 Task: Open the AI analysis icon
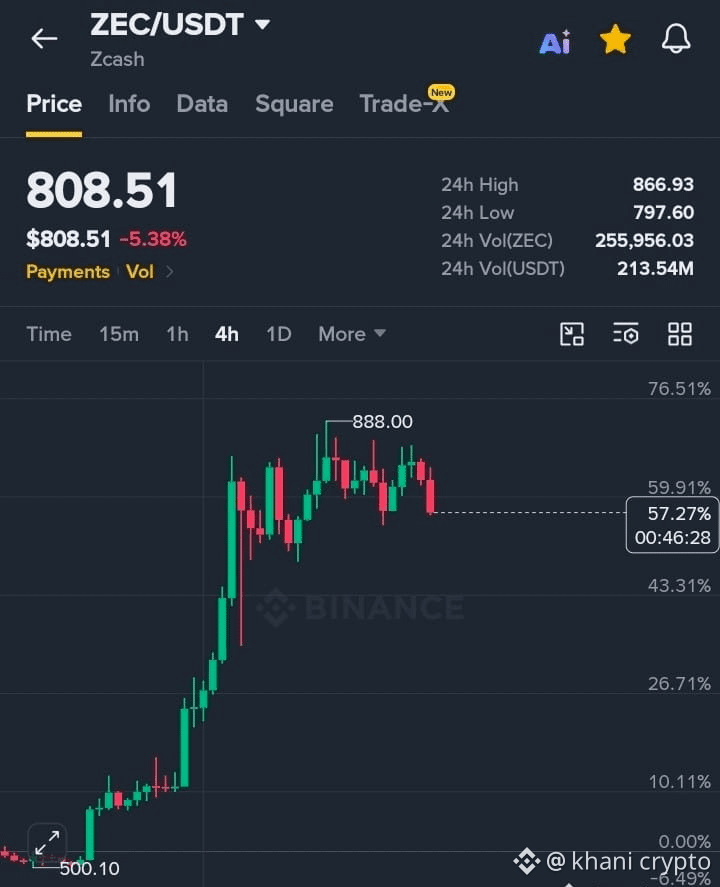(x=555, y=42)
